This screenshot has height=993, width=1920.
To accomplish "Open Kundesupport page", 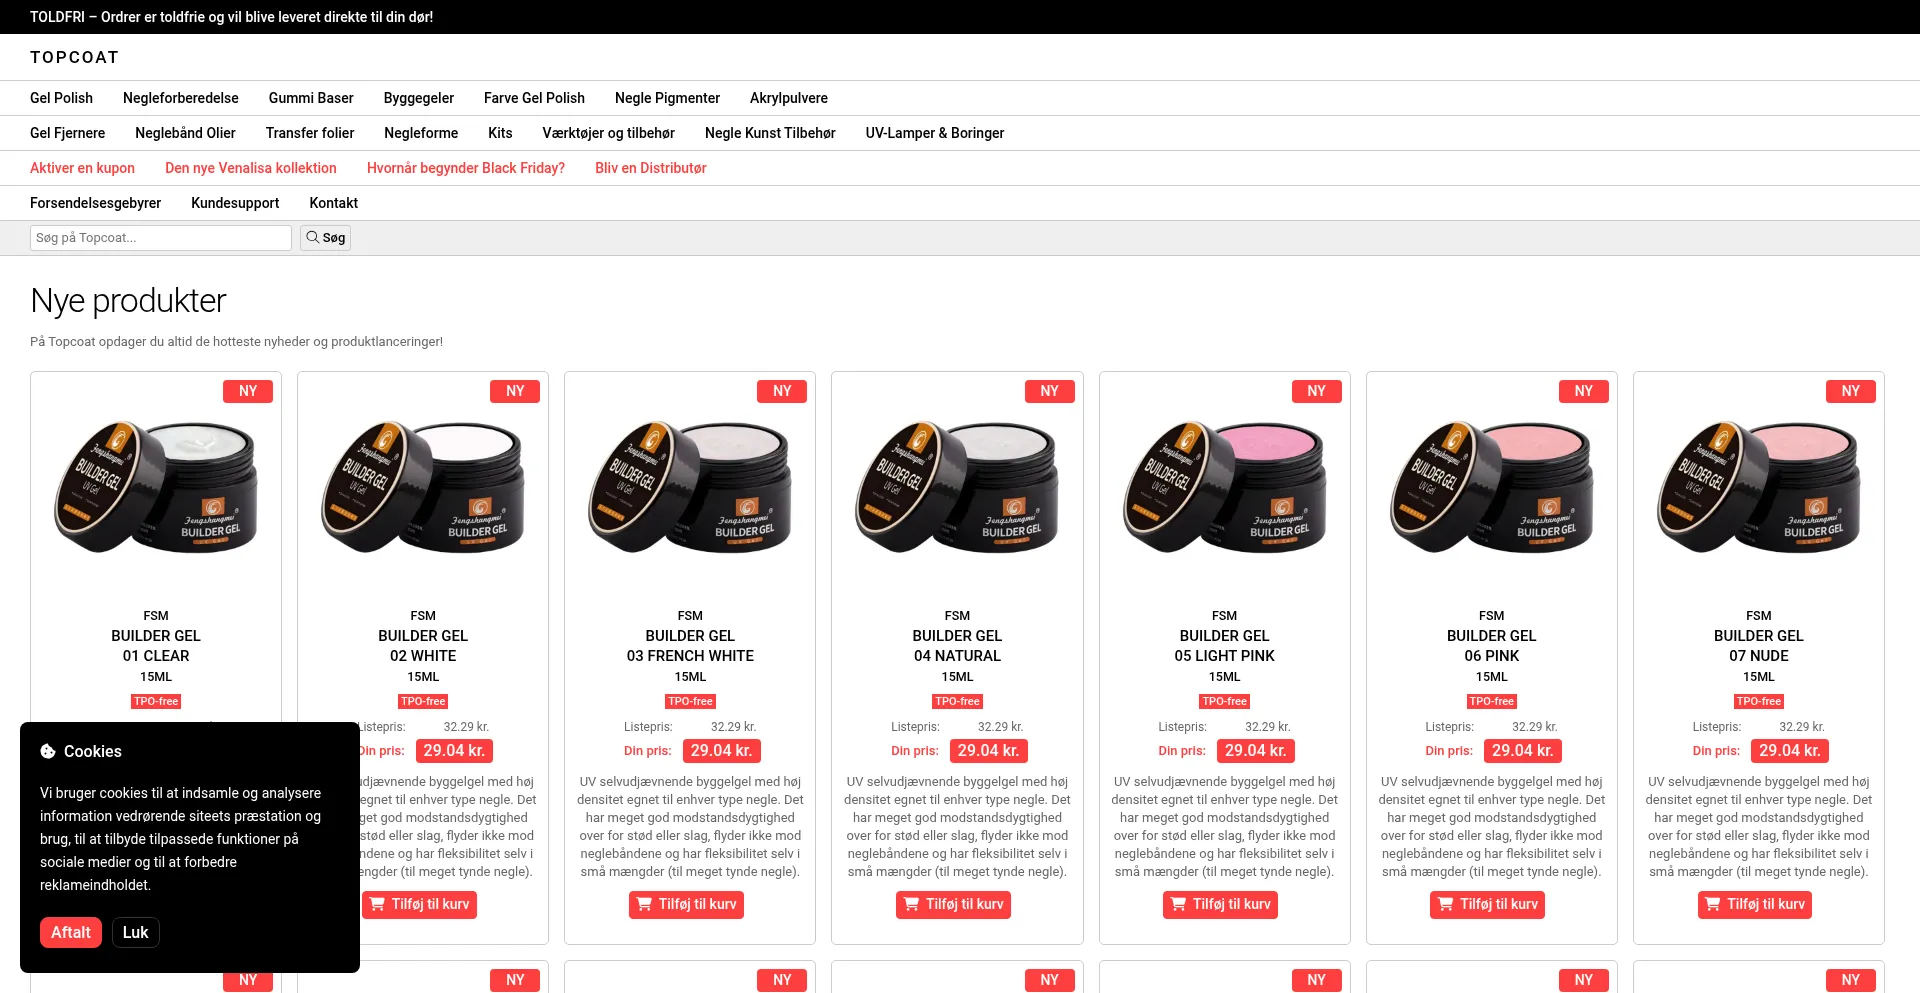I will coord(235,203).
